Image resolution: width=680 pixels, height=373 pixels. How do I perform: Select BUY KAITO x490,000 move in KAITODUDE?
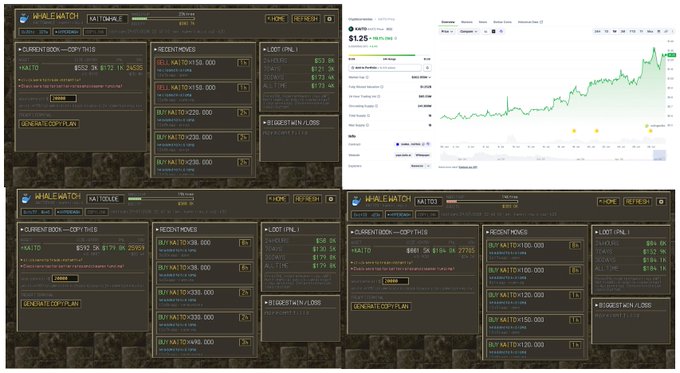[x=204, y=346]
